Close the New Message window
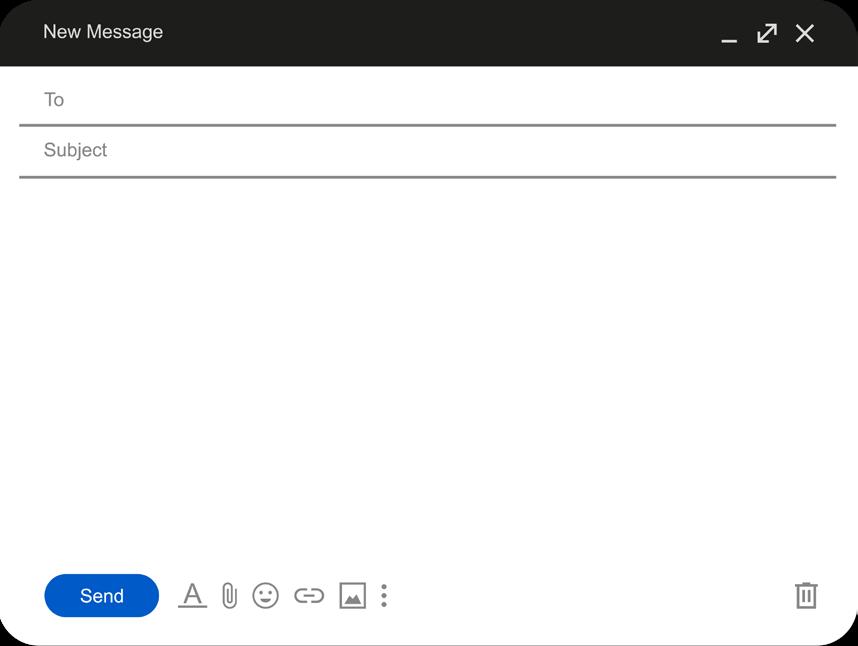 point(805,33)
